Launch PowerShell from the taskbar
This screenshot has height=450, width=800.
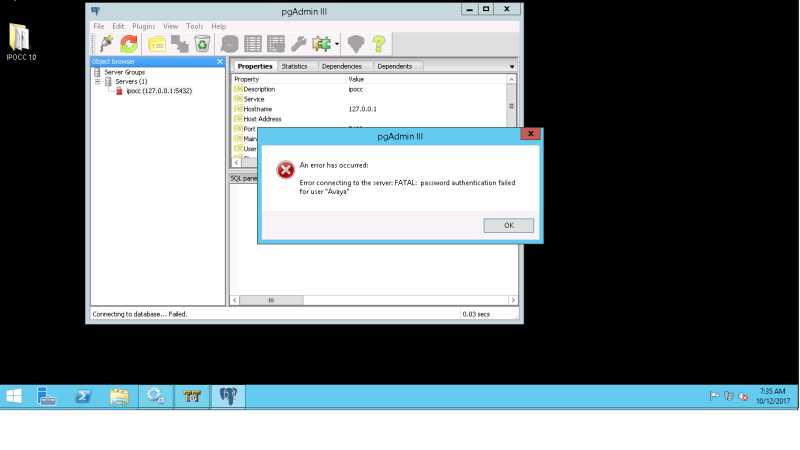83,396
